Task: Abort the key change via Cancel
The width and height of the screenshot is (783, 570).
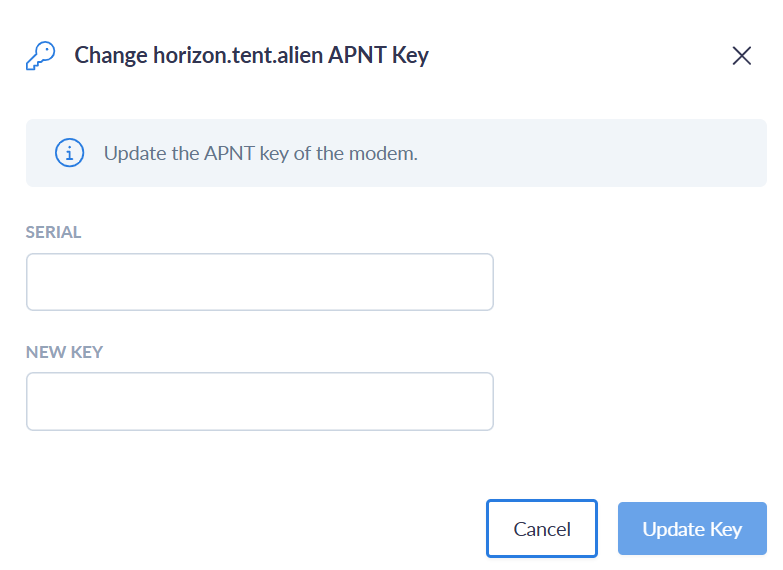Action: point(542,528)
